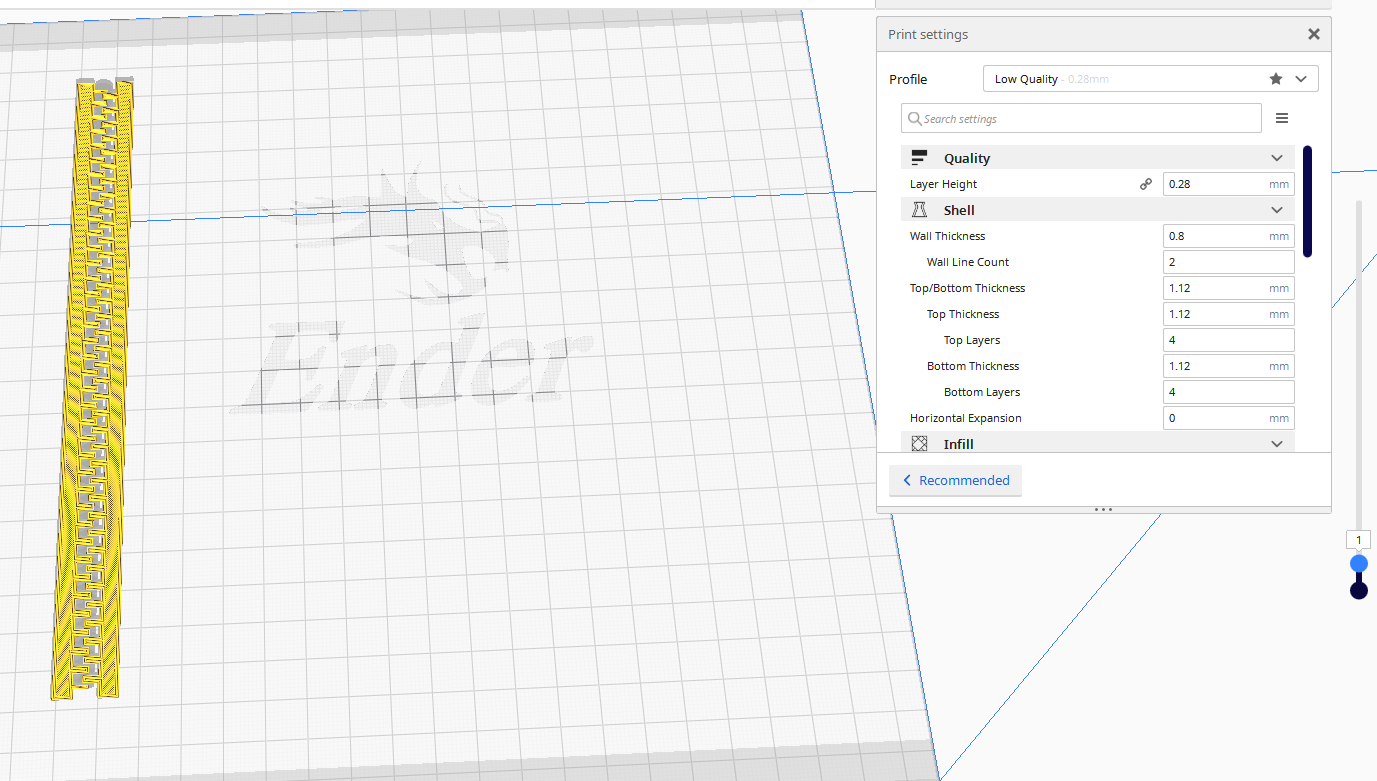Switch back to Recommended print settings
Image resolution: width=1377 pixels, height=781 pixels.
955,481
